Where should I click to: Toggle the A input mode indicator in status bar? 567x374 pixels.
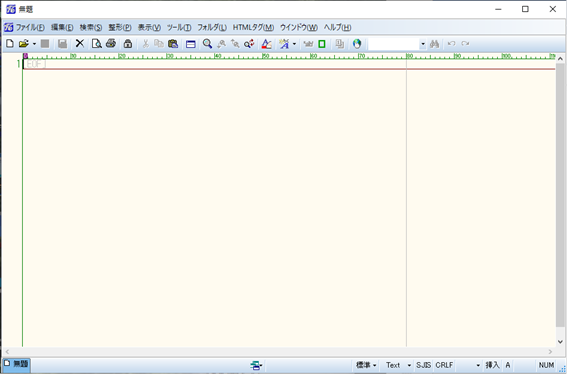[x=508, y=365]
